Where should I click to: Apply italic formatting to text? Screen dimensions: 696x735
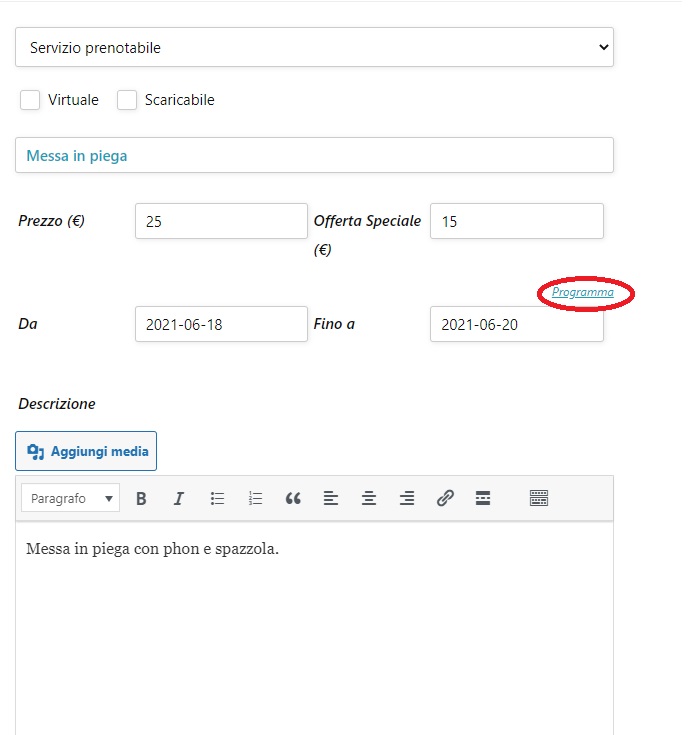pos(179,498)
